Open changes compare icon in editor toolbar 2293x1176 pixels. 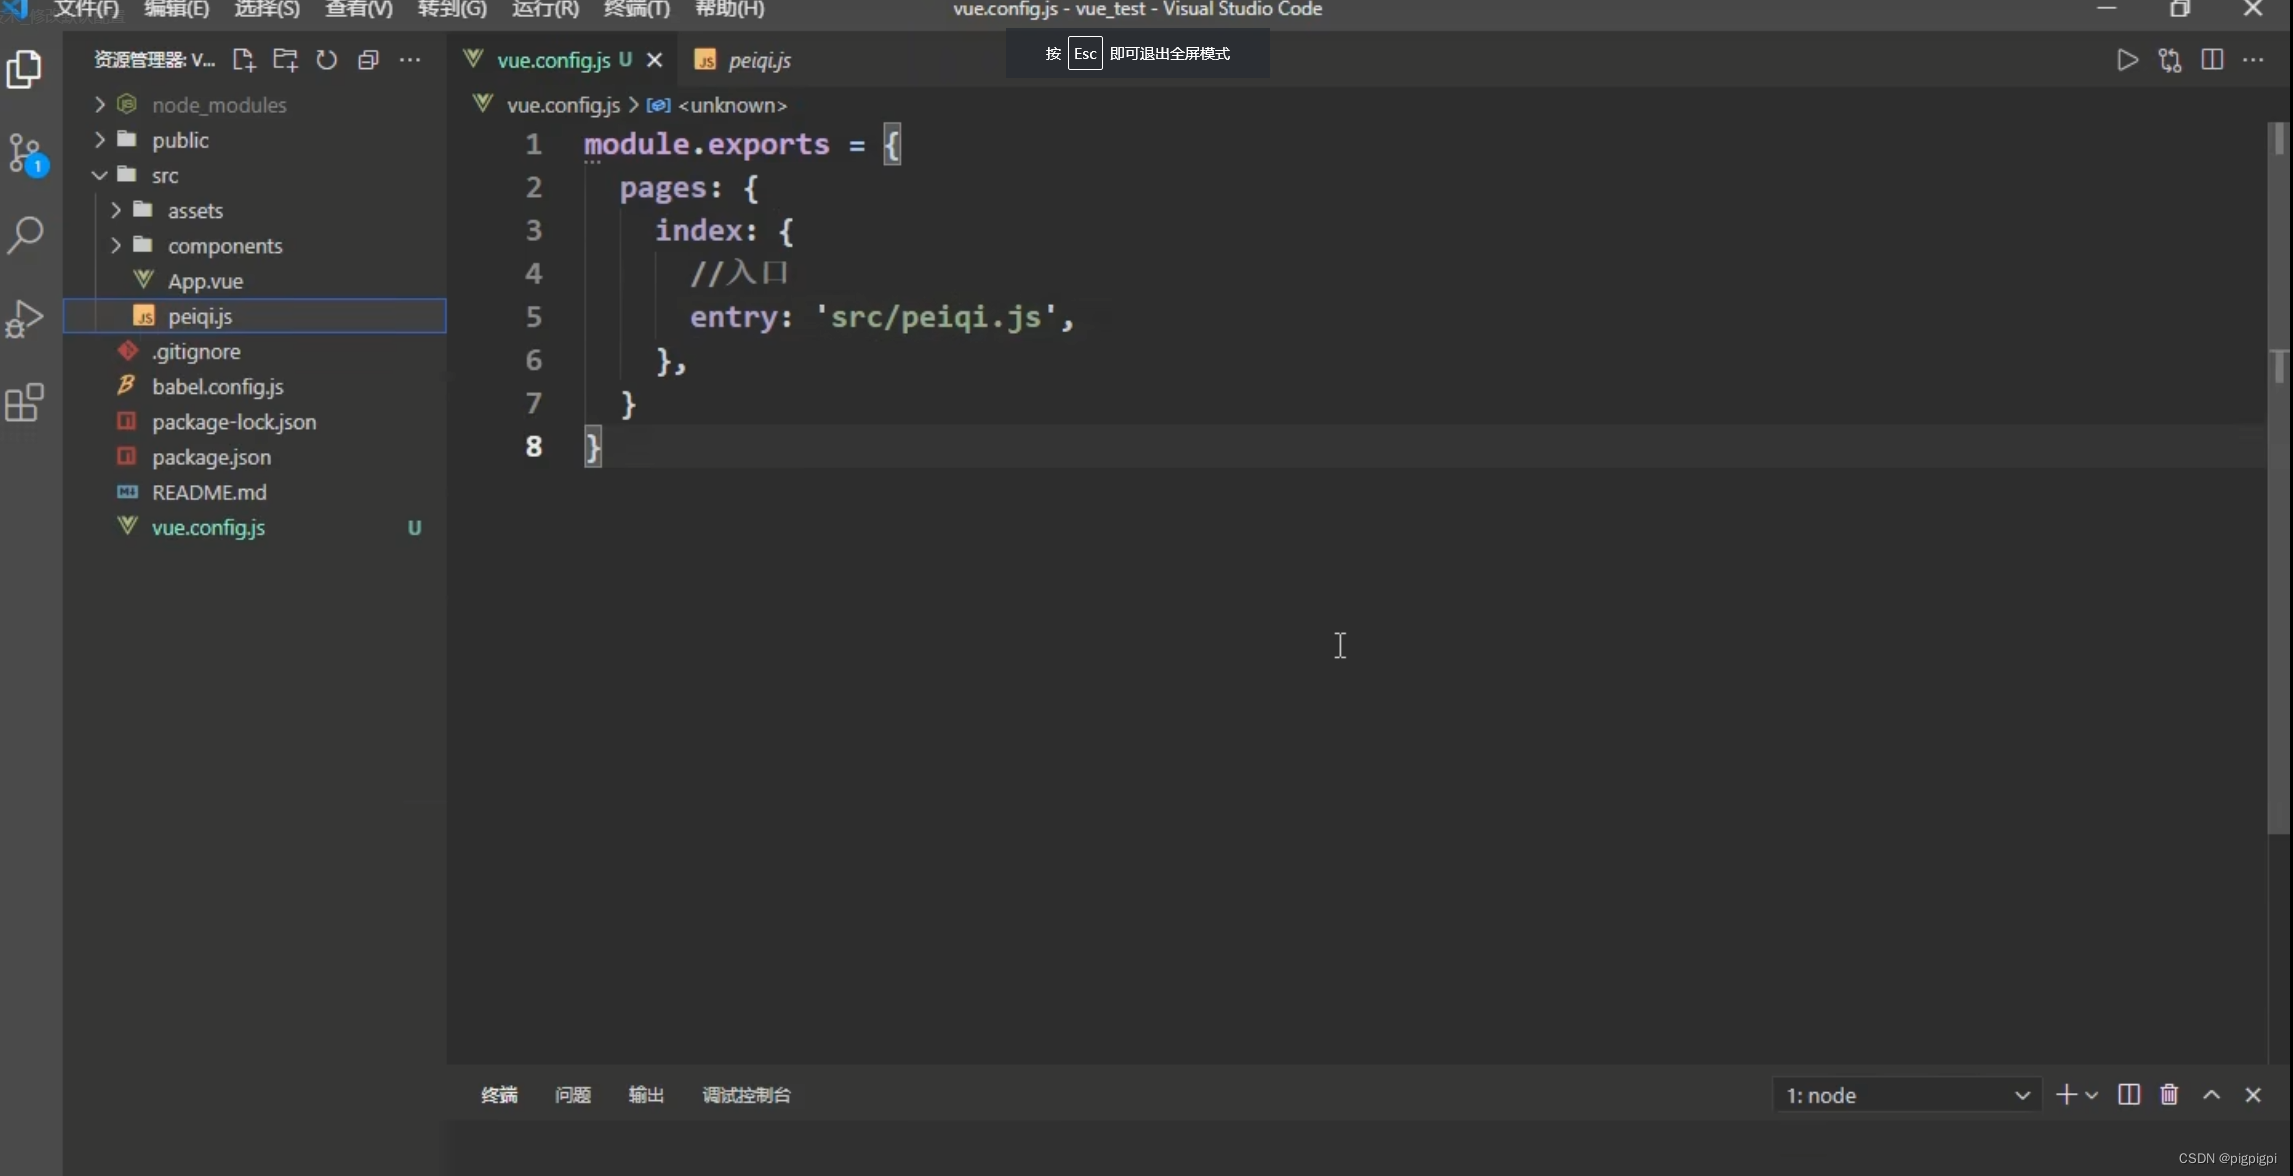[x=2170, y=60]
